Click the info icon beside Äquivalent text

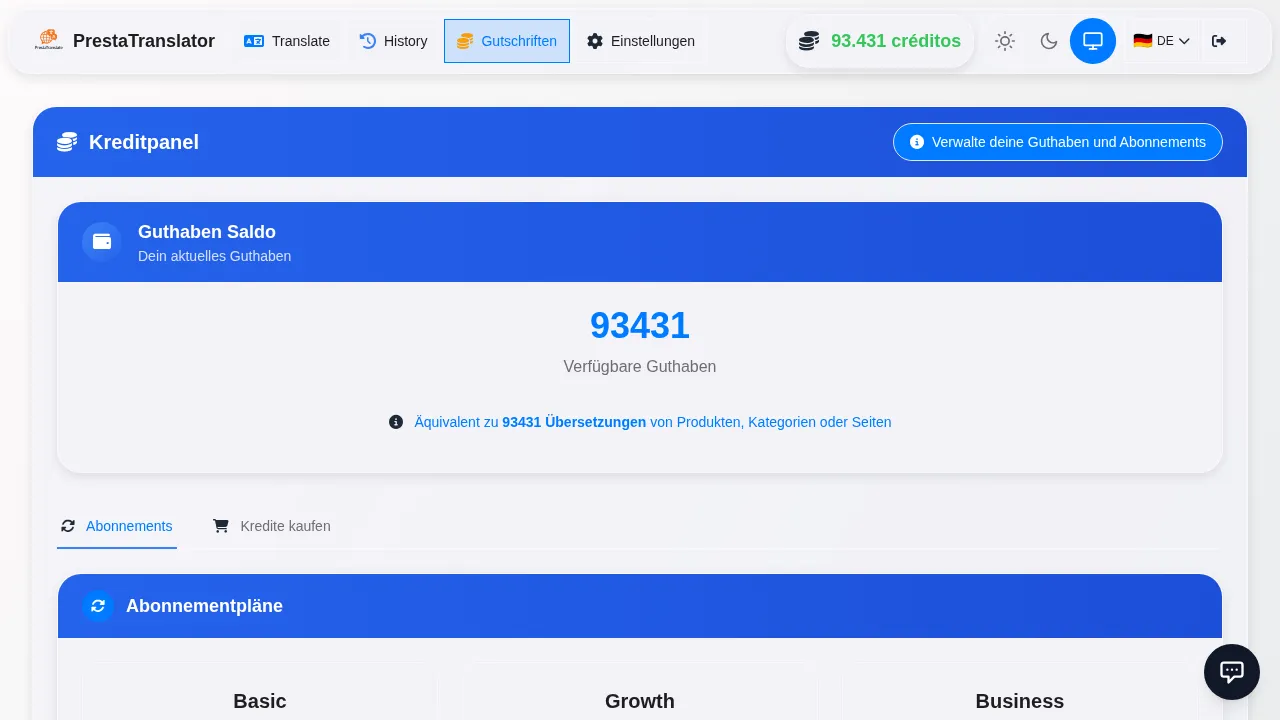click(396, 422)
